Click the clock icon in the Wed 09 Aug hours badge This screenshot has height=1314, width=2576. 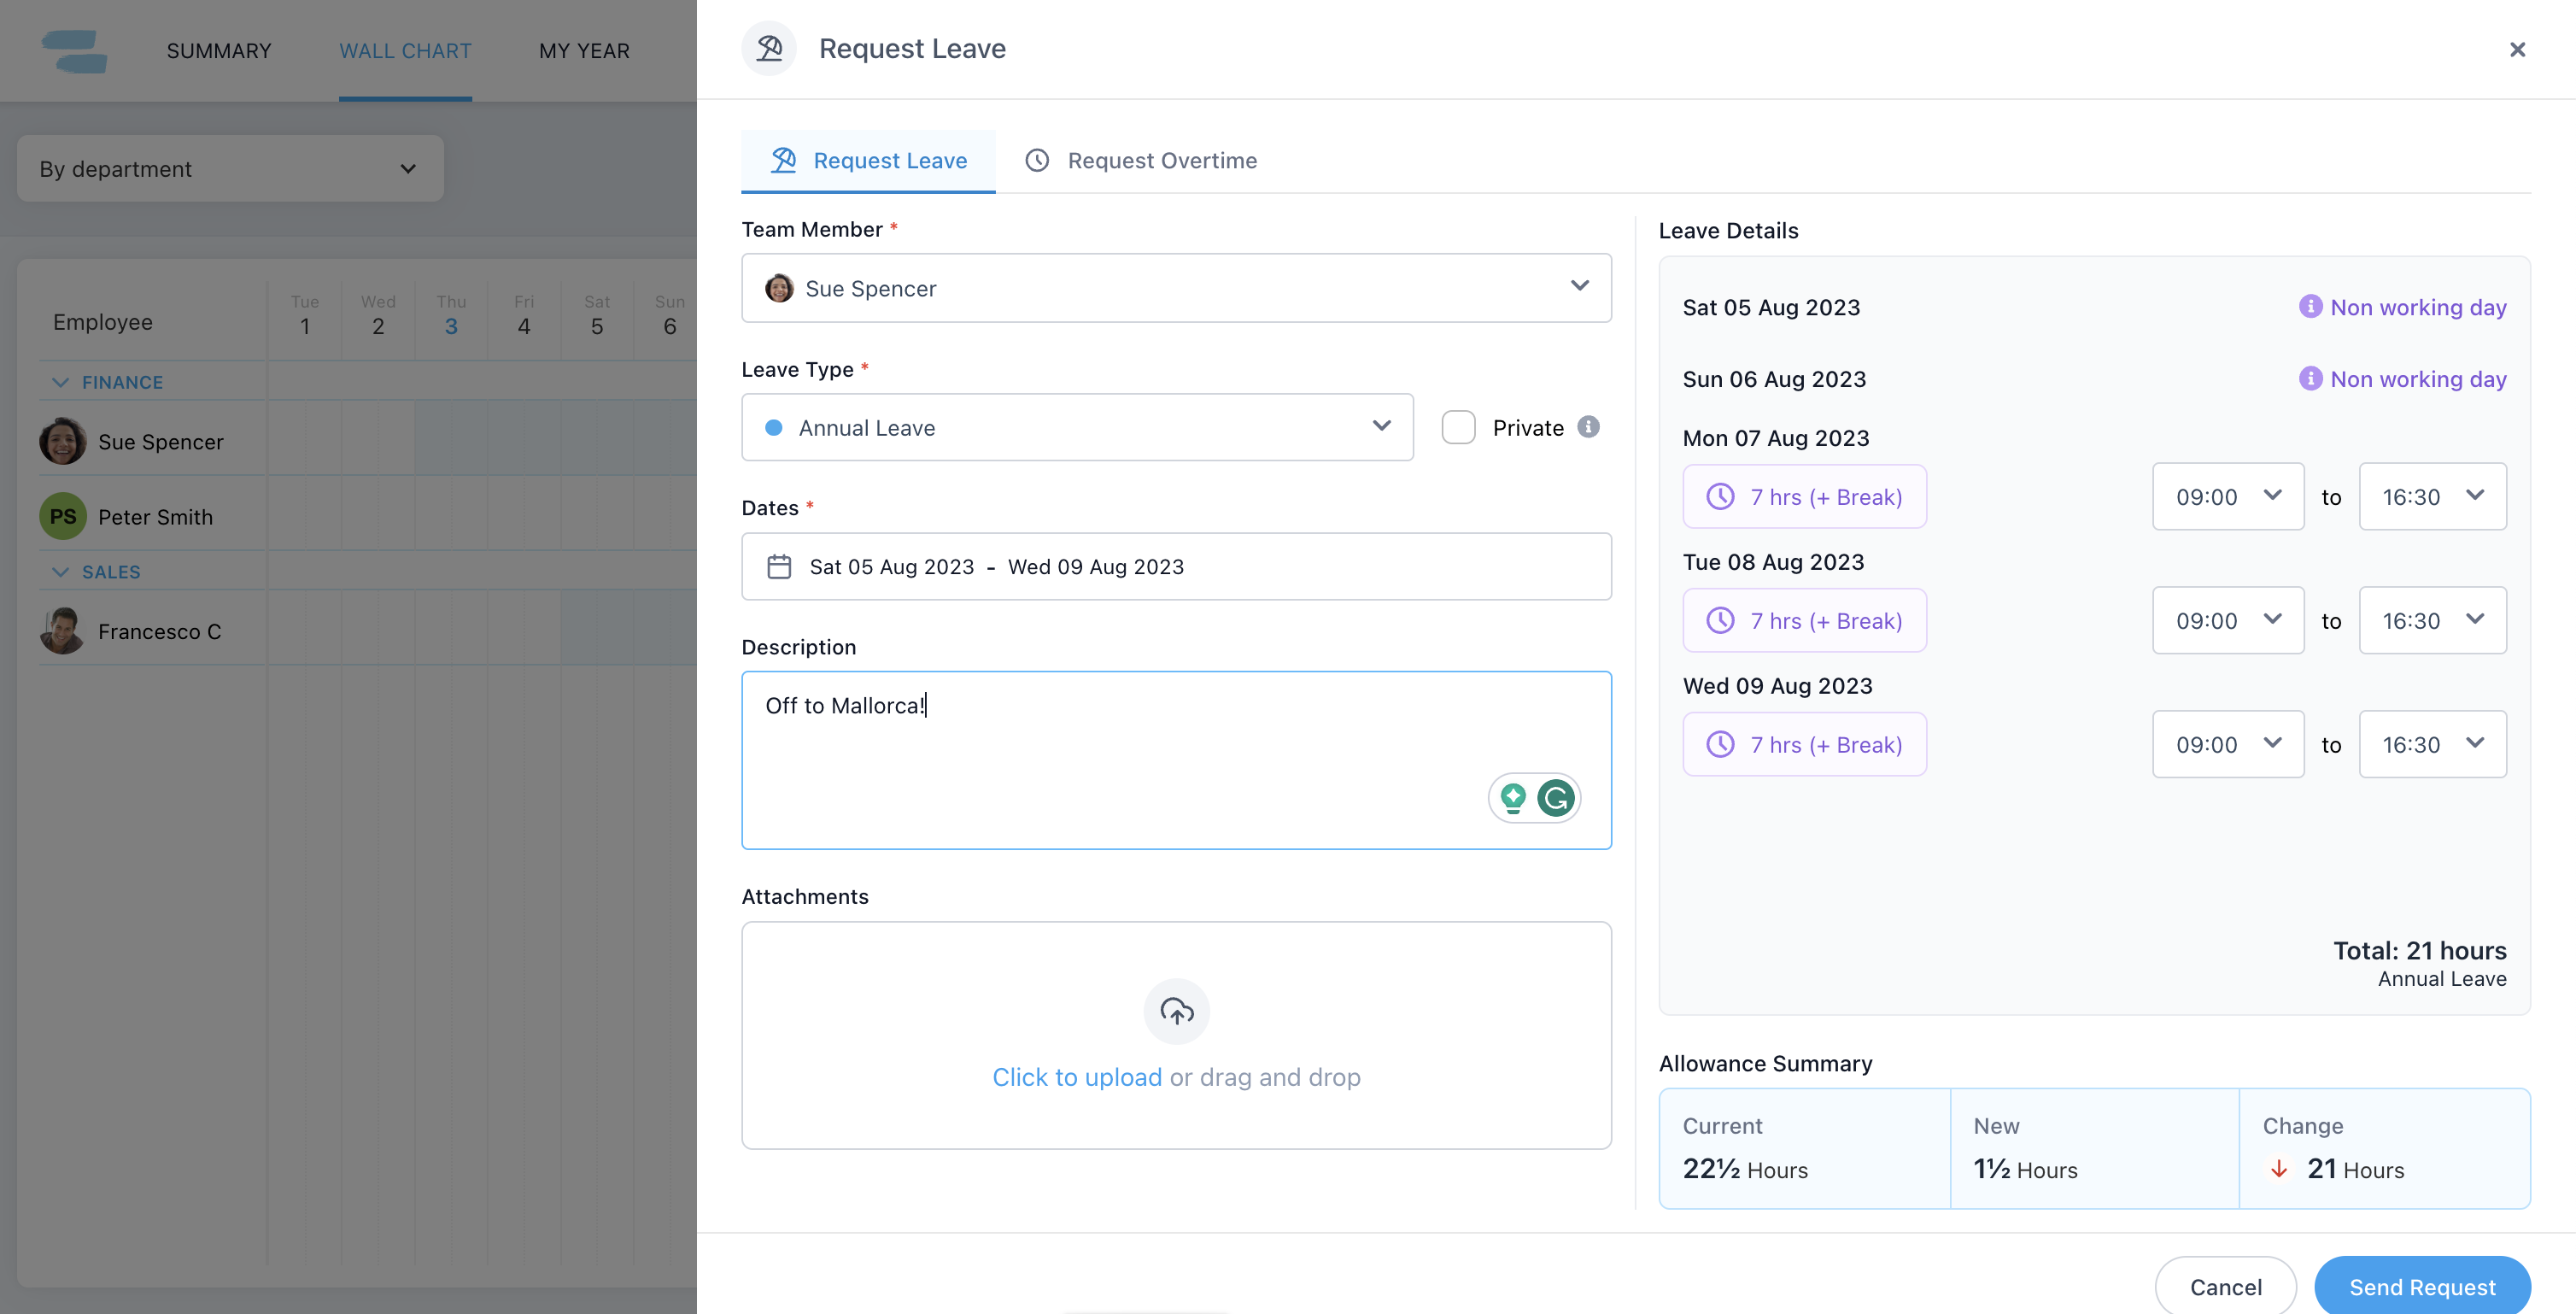pyautogui.click(x=1720, y=744)
